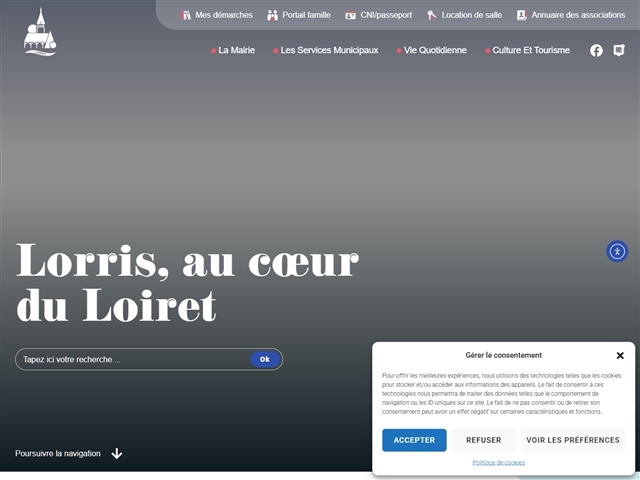This screenshot has height=480, width=640.
Task: Open Mes démarches link
Action: [224, 15]
